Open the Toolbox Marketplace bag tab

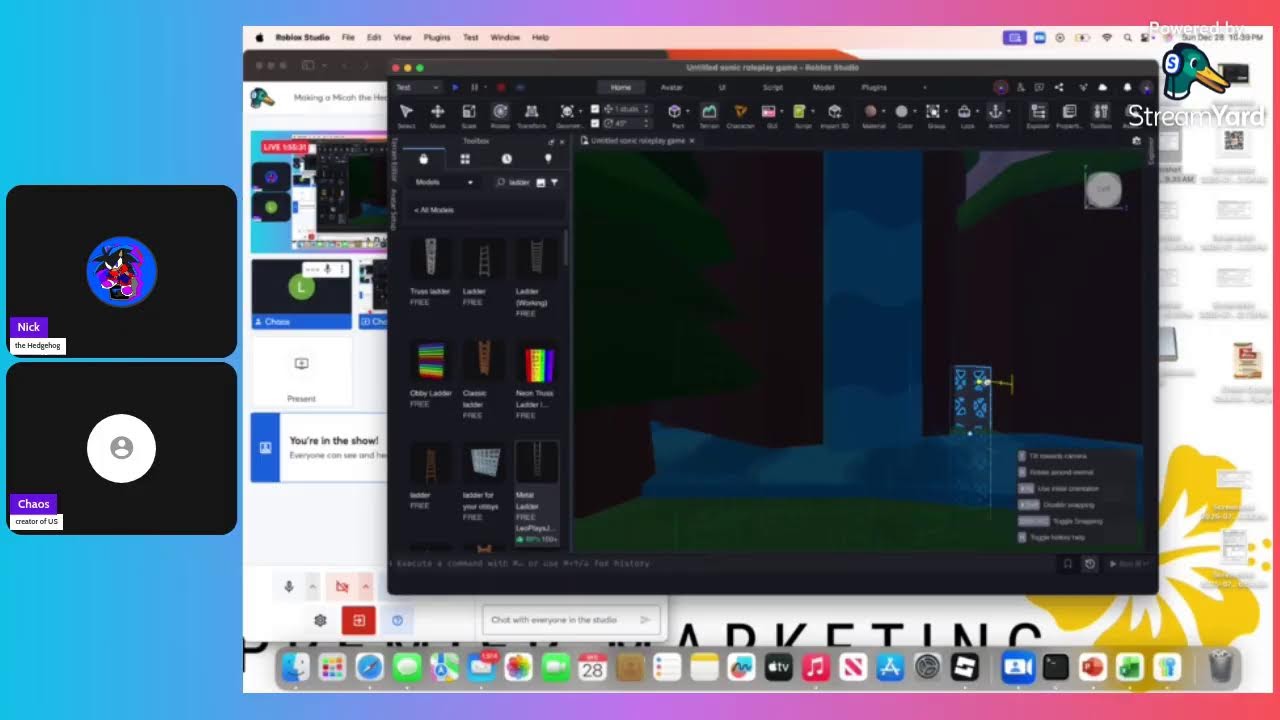(423, 159)
